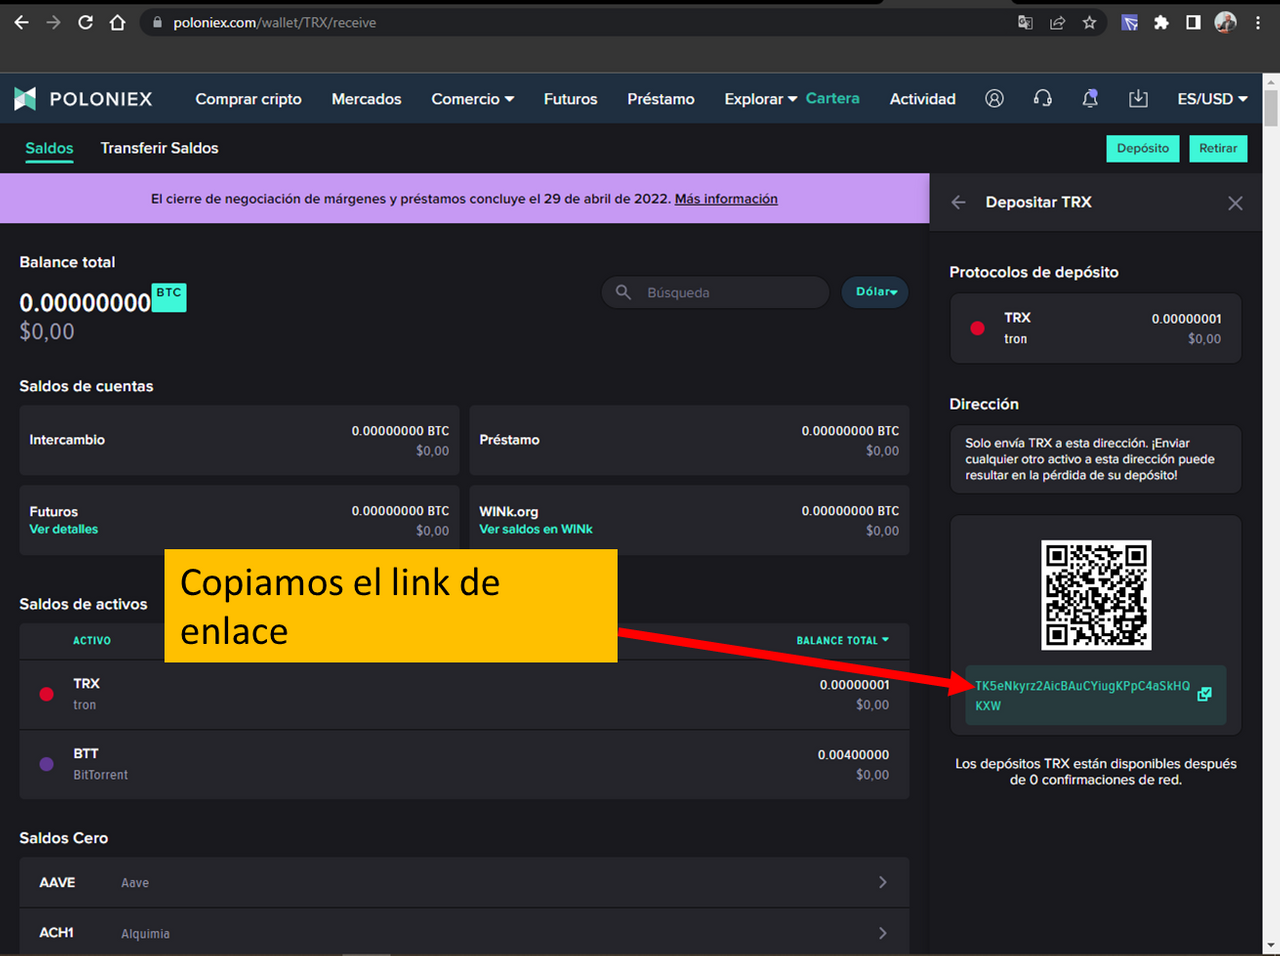
Task: Open Chrome three-dot menu
Action: point(1258,22)
